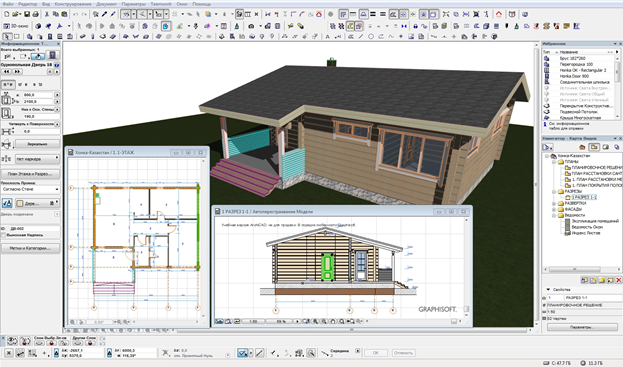
Task: Open the Нет маркера dropdown
Action: click(37, 158)
